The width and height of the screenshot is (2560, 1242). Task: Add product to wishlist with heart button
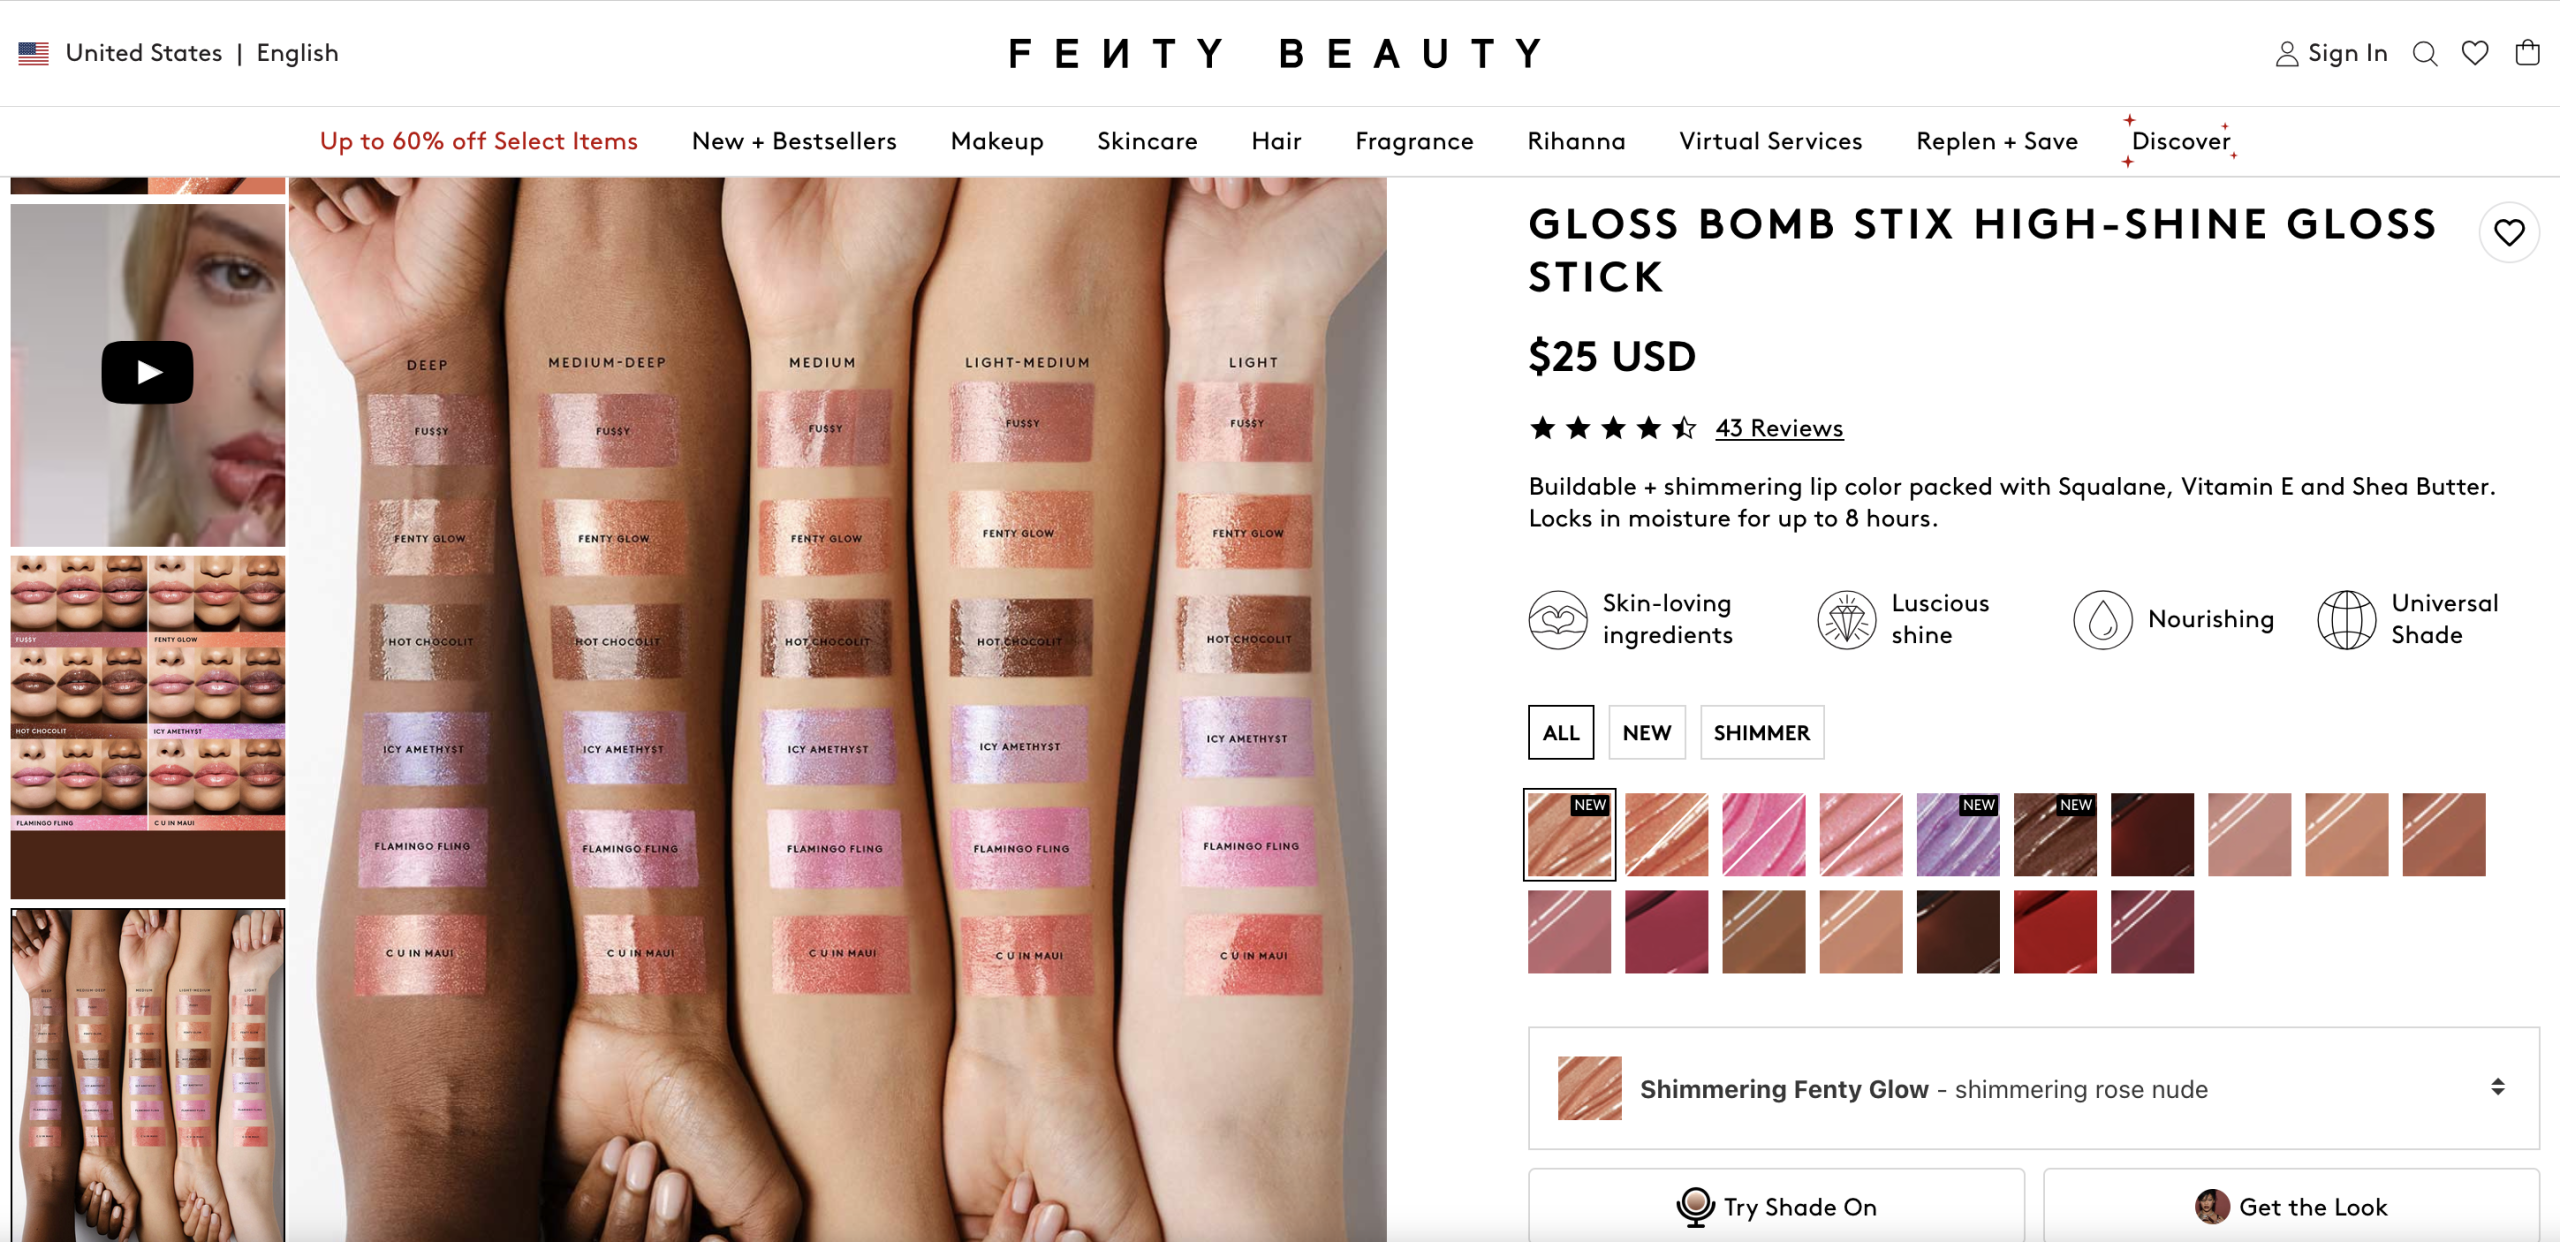(x=2509, y=233)
